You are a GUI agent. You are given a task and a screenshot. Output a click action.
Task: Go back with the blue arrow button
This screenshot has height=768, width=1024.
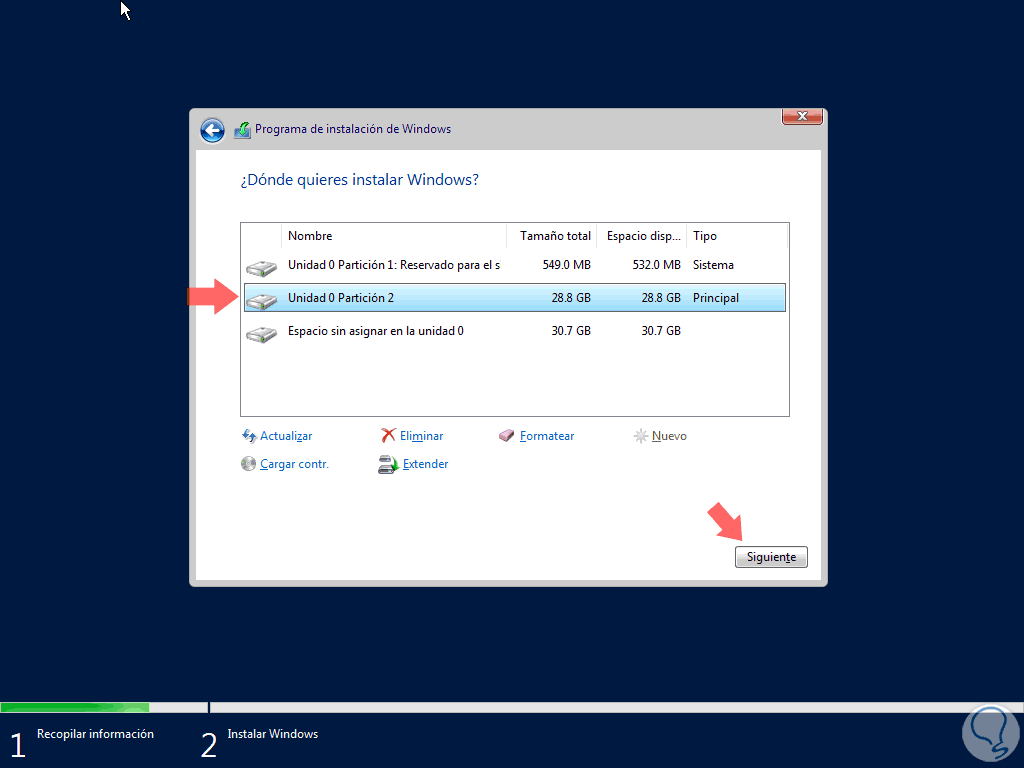coord(212,130)
